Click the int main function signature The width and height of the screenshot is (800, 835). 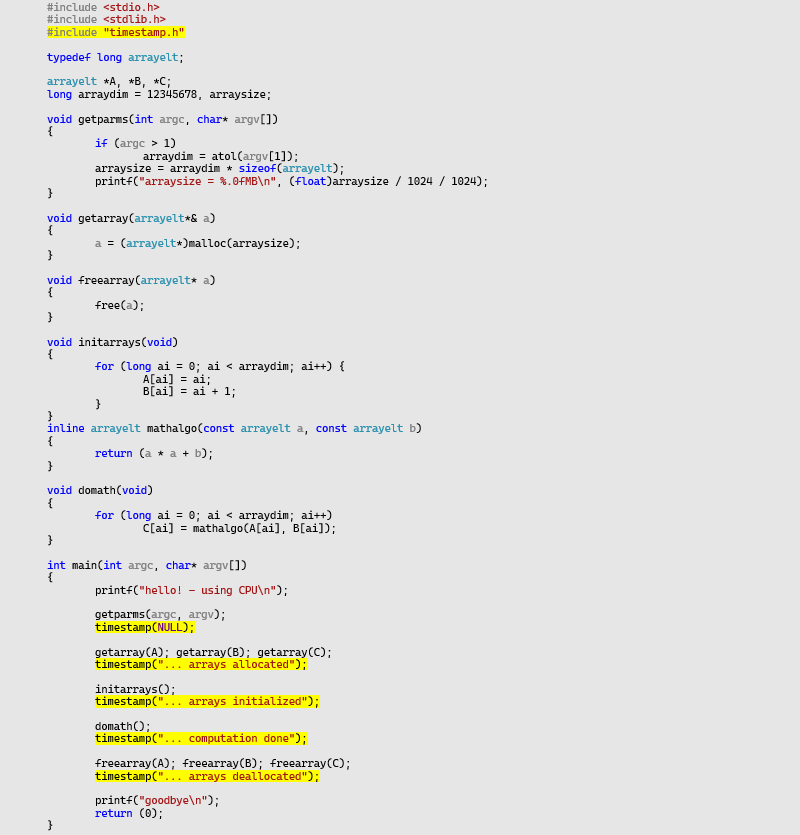pos(147,566)
